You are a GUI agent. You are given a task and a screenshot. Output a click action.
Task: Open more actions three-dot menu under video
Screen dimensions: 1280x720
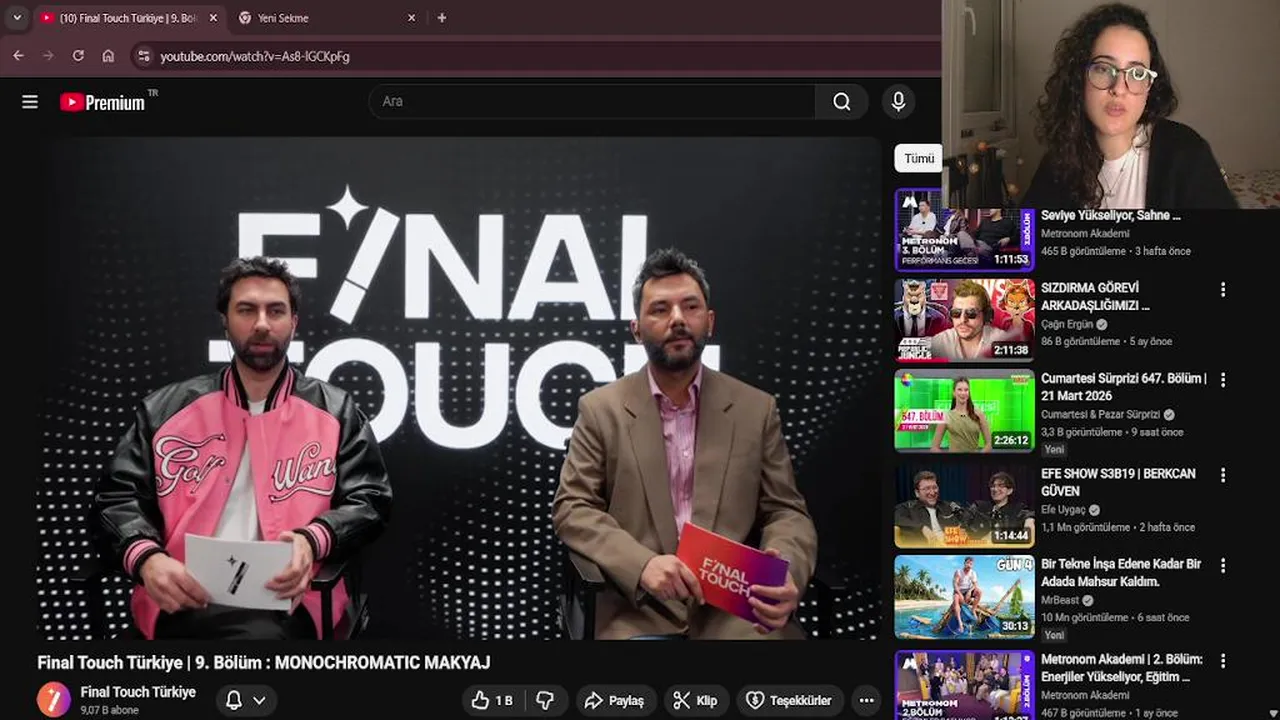click(867, 700)
